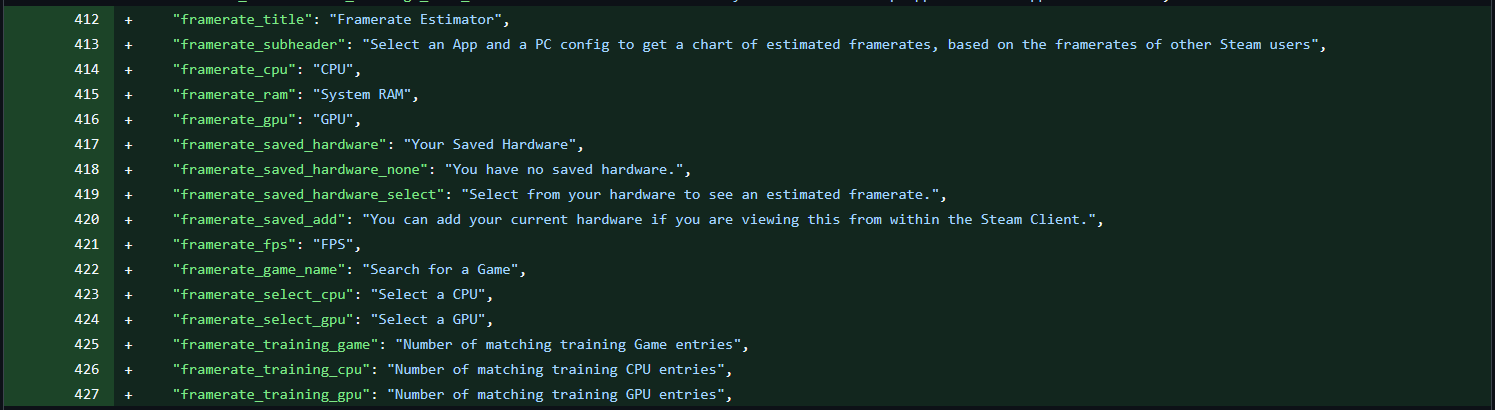Select line number 427 in the gutter
The image size is (1495, 410).
point(87,395)
